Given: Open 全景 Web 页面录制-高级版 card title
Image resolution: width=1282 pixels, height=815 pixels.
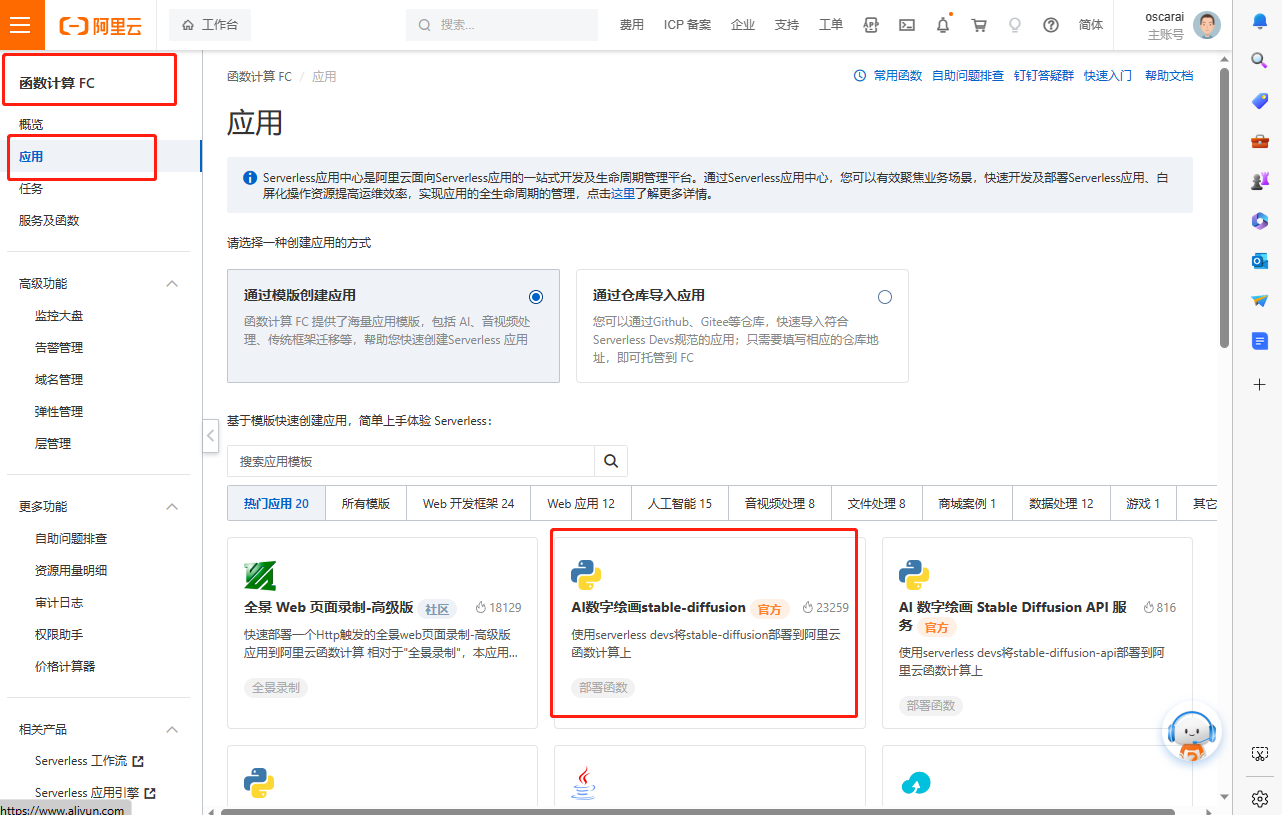Looking at the screenshot, I should click(x=329, y=607).
